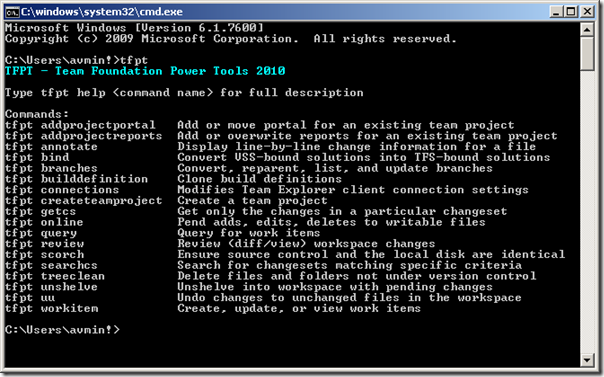This screenshot has height=377, width=604.
Task: Close the cmd.exe window
Action: pos(587,12)
